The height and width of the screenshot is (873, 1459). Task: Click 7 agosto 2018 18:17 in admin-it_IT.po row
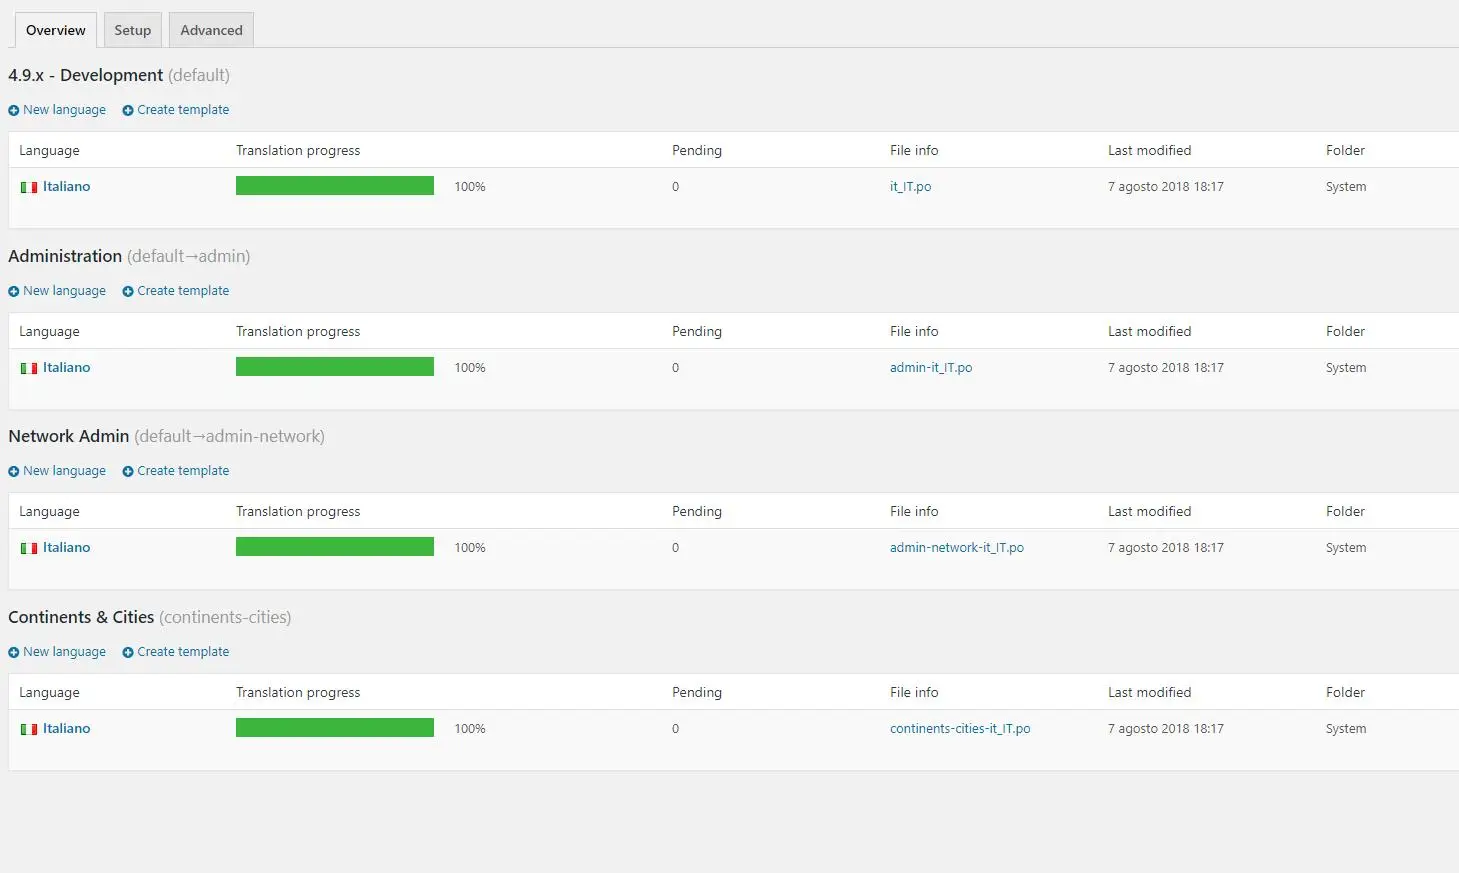[x=1166, y=368]
